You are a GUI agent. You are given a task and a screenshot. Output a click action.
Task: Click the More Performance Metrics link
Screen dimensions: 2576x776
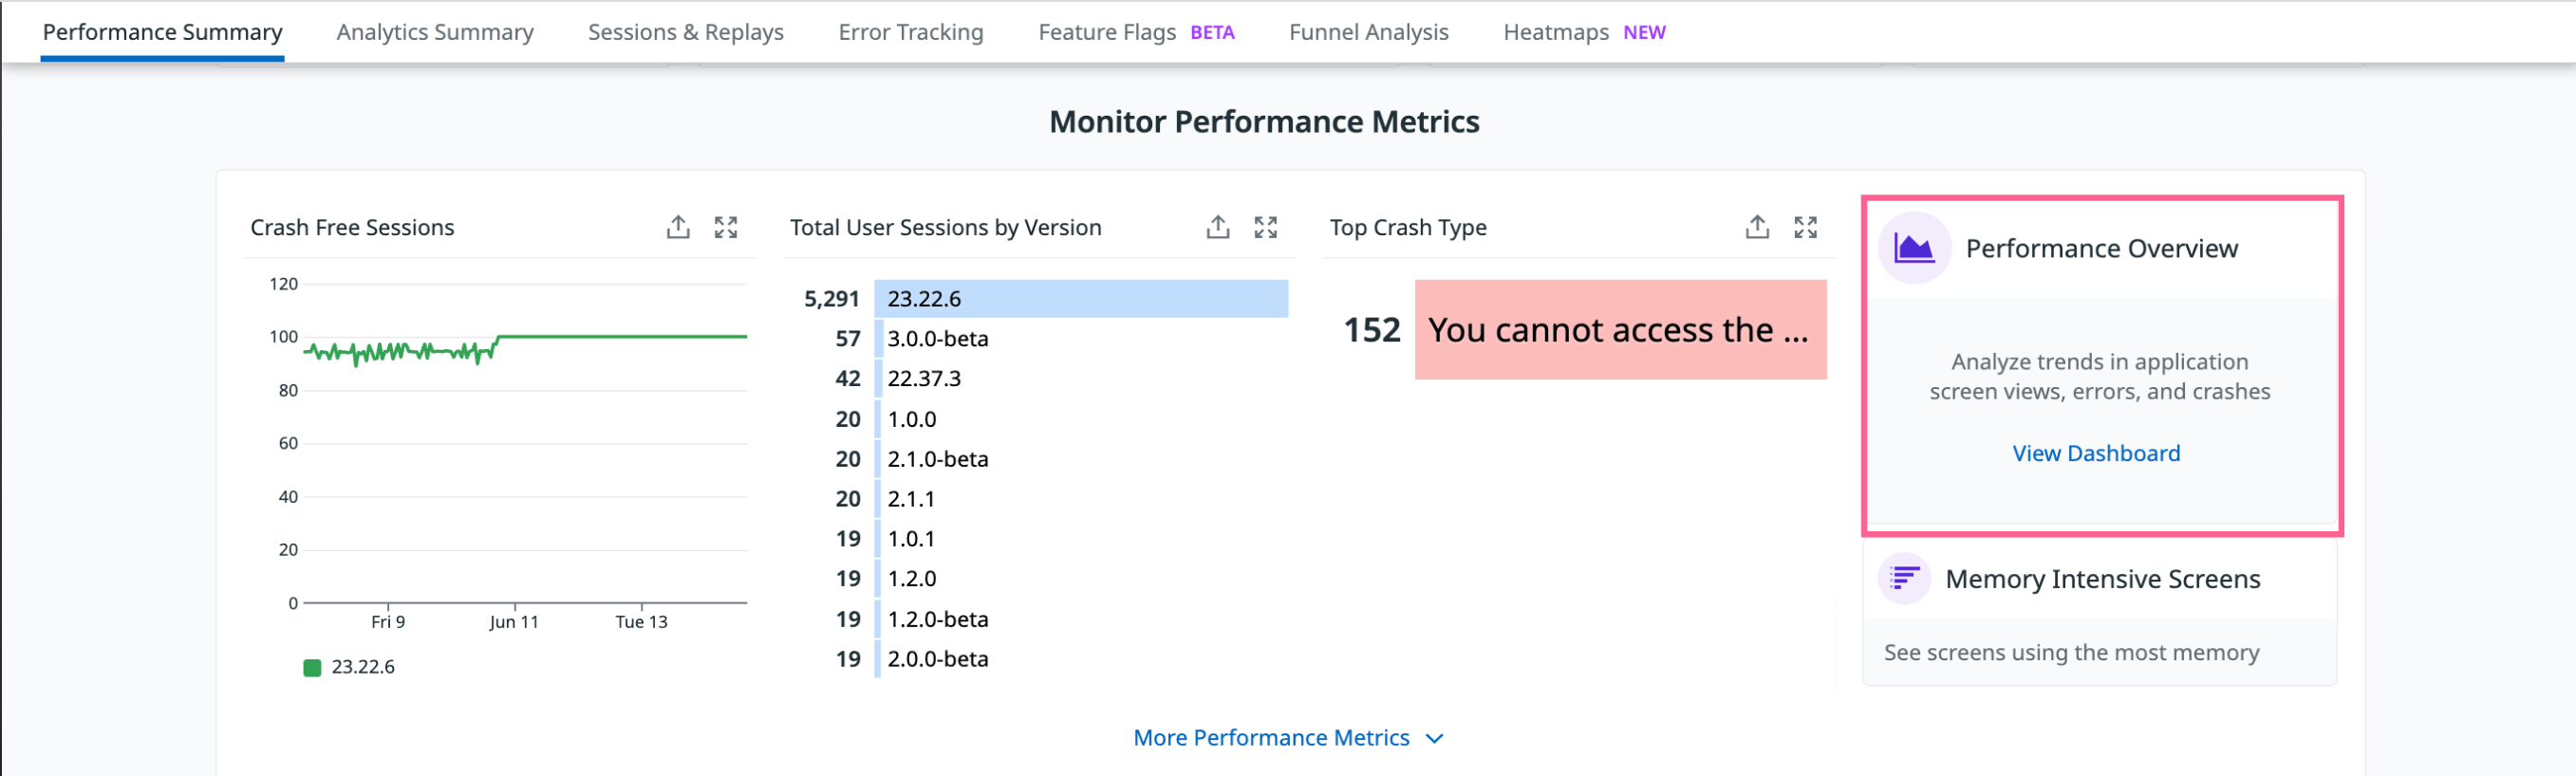[1270, 738]
